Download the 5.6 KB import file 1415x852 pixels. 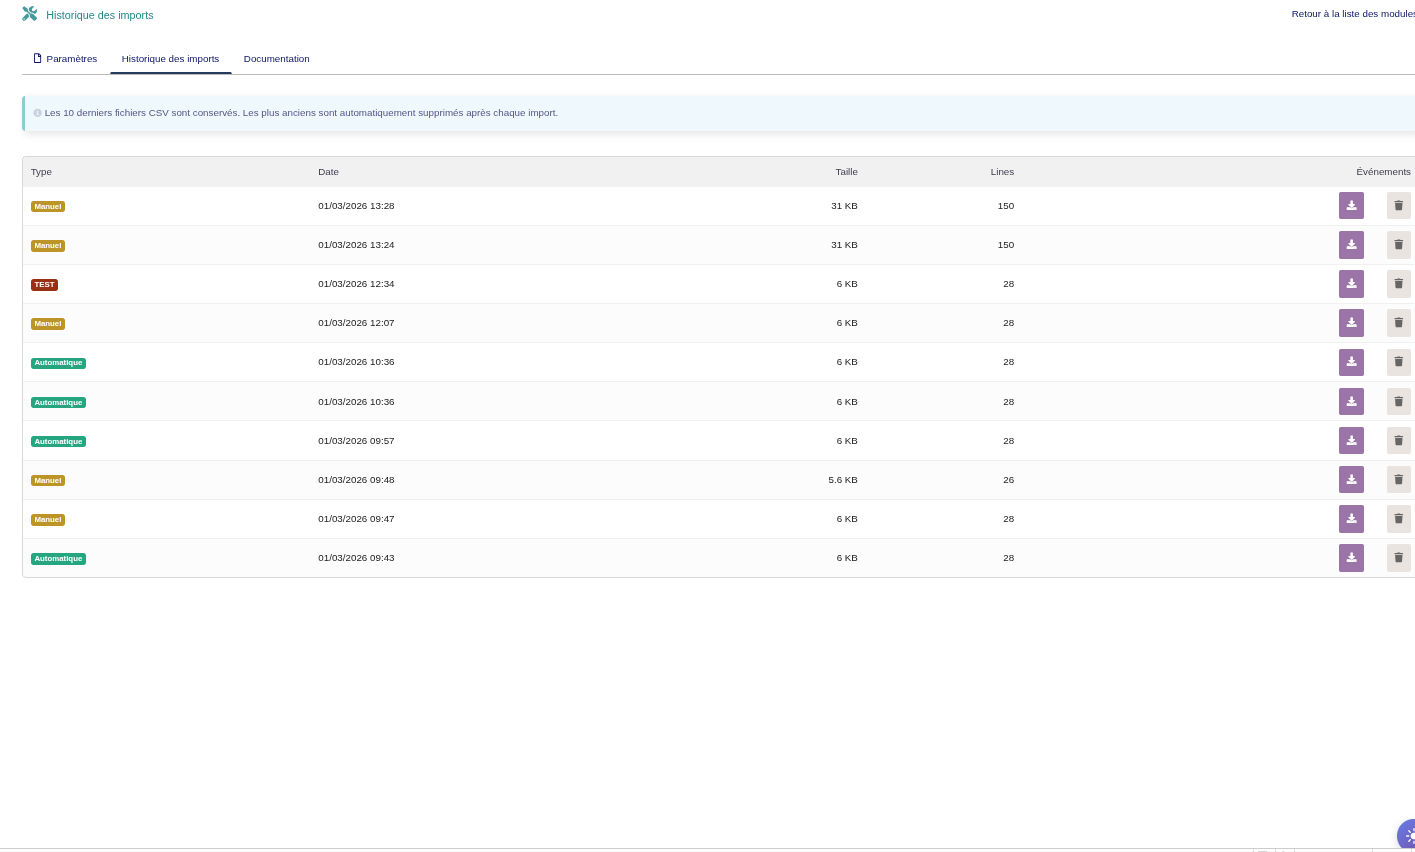pyautogui.click(x=1351, y=480)
